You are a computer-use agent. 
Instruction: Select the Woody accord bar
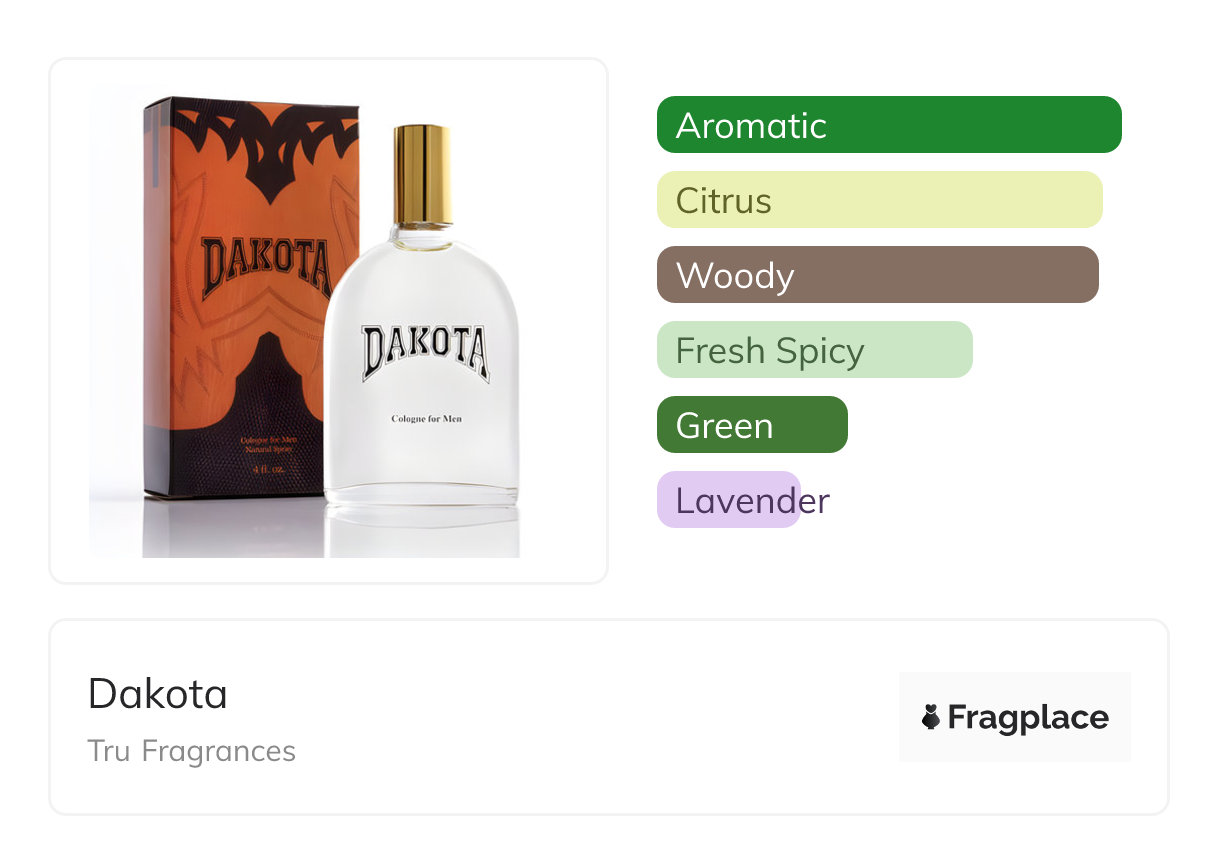click(878, 275)
